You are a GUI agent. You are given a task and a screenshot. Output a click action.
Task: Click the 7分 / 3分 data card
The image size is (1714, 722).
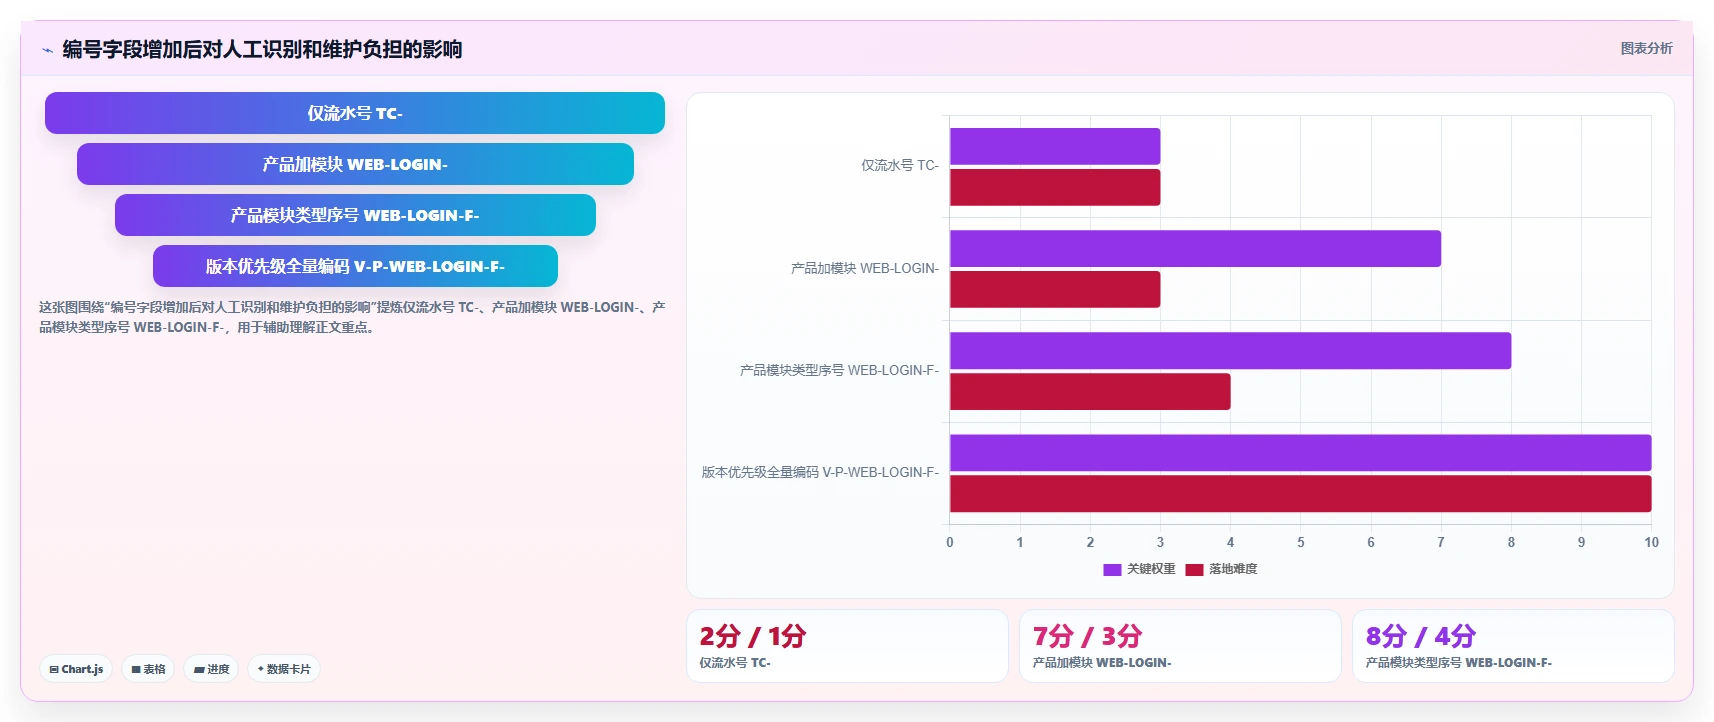[x=1180, y=646]
